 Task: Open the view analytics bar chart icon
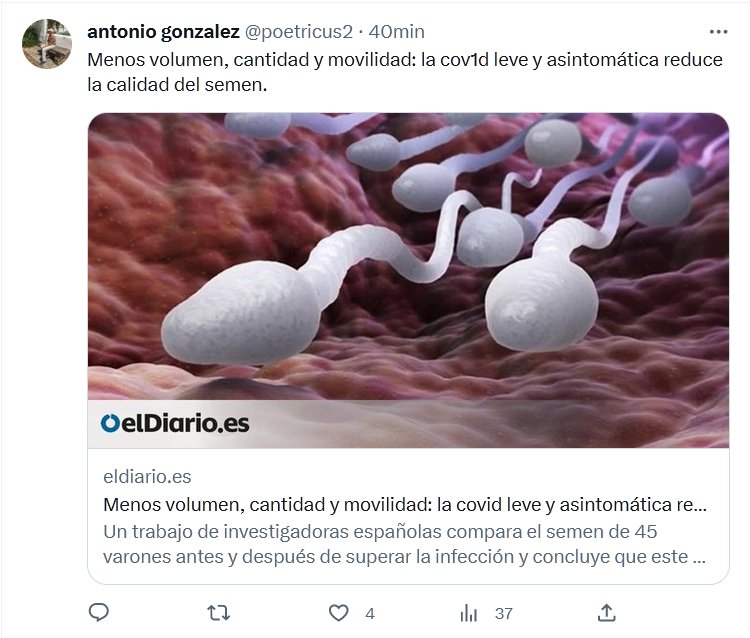click(469, 613)
